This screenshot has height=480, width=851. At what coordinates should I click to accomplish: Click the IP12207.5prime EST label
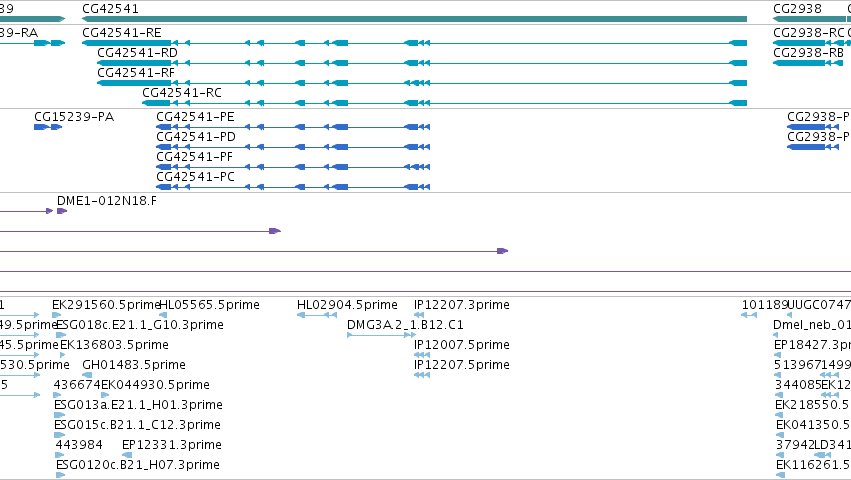462,365
